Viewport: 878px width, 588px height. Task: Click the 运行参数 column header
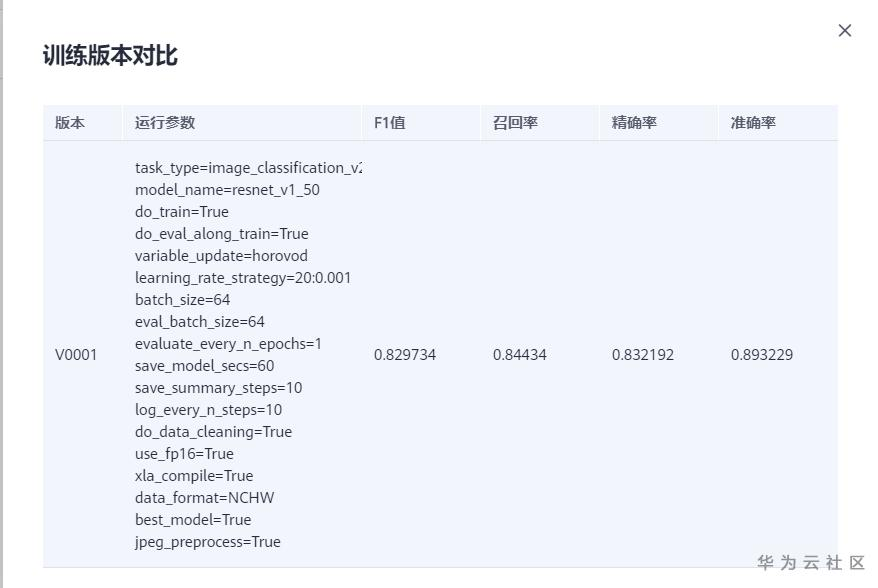click(x=165, y=123)
